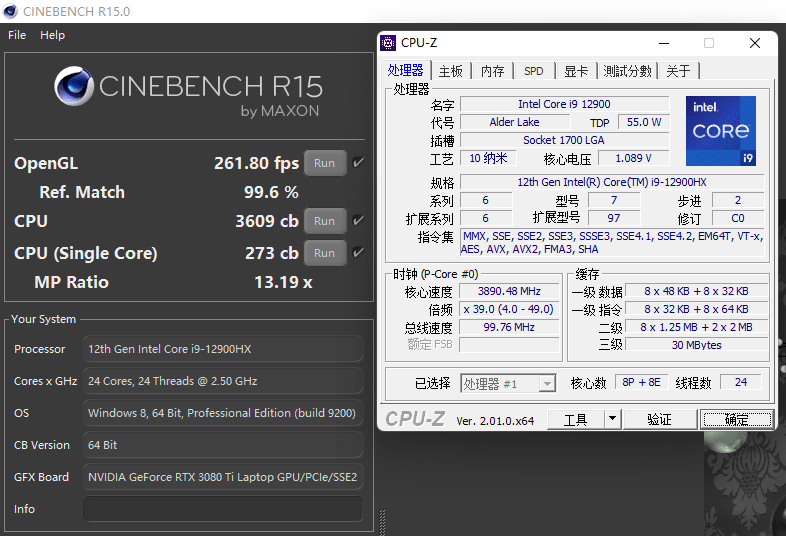Click the 1.089 V core voltage value
Screen dimensions: 786x536
tap(634, 158)
